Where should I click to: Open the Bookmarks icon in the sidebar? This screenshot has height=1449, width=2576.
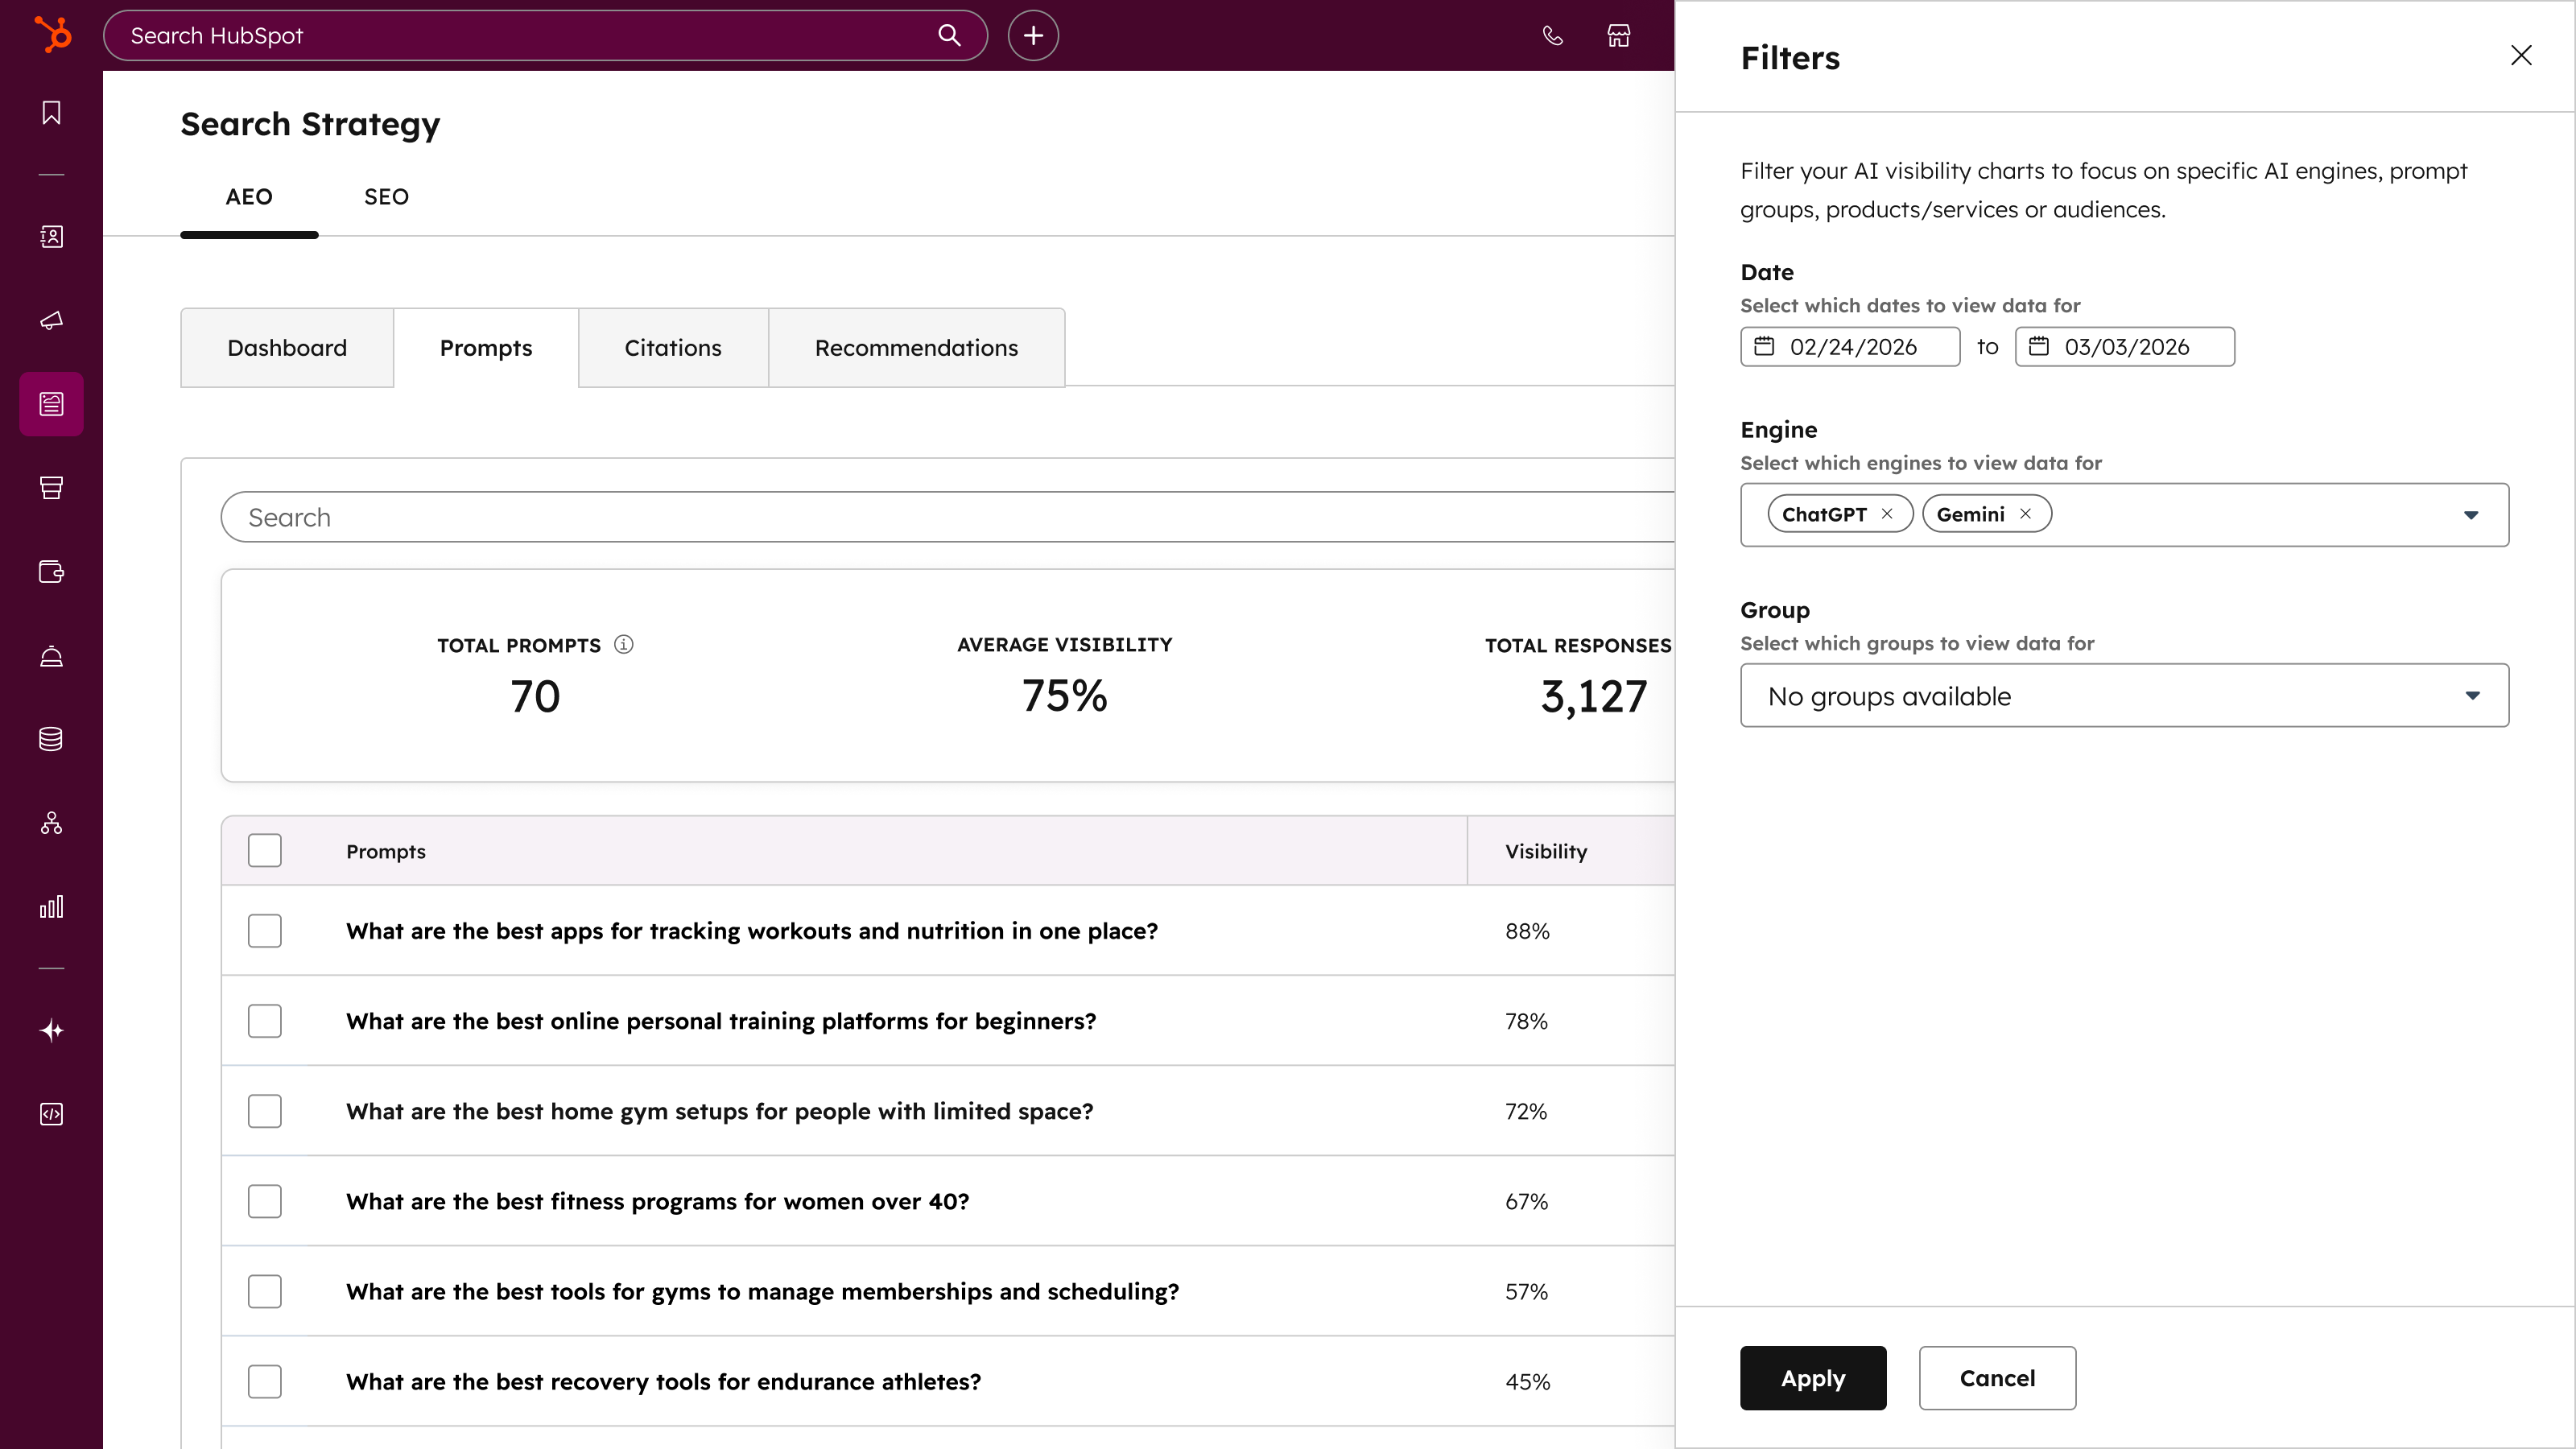(x=51, y=112)
